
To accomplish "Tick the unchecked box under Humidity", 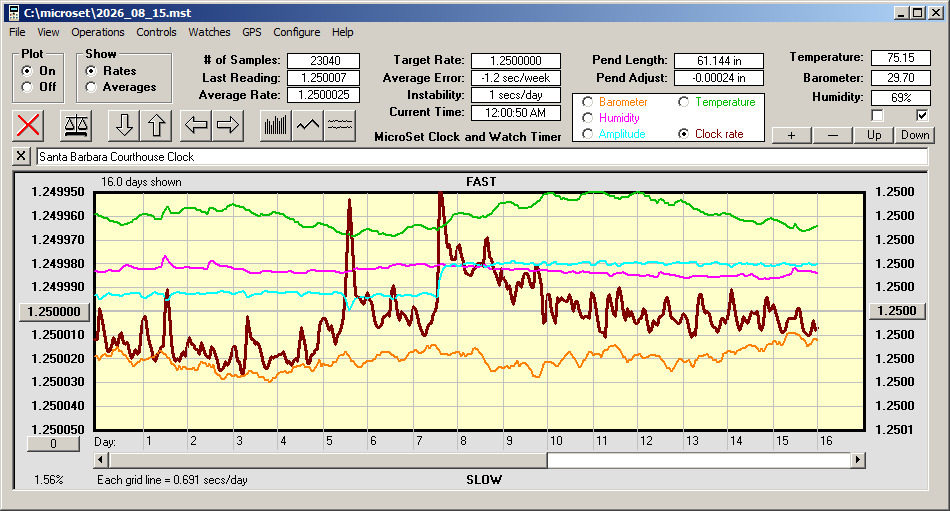I will [x=877, y=115].
